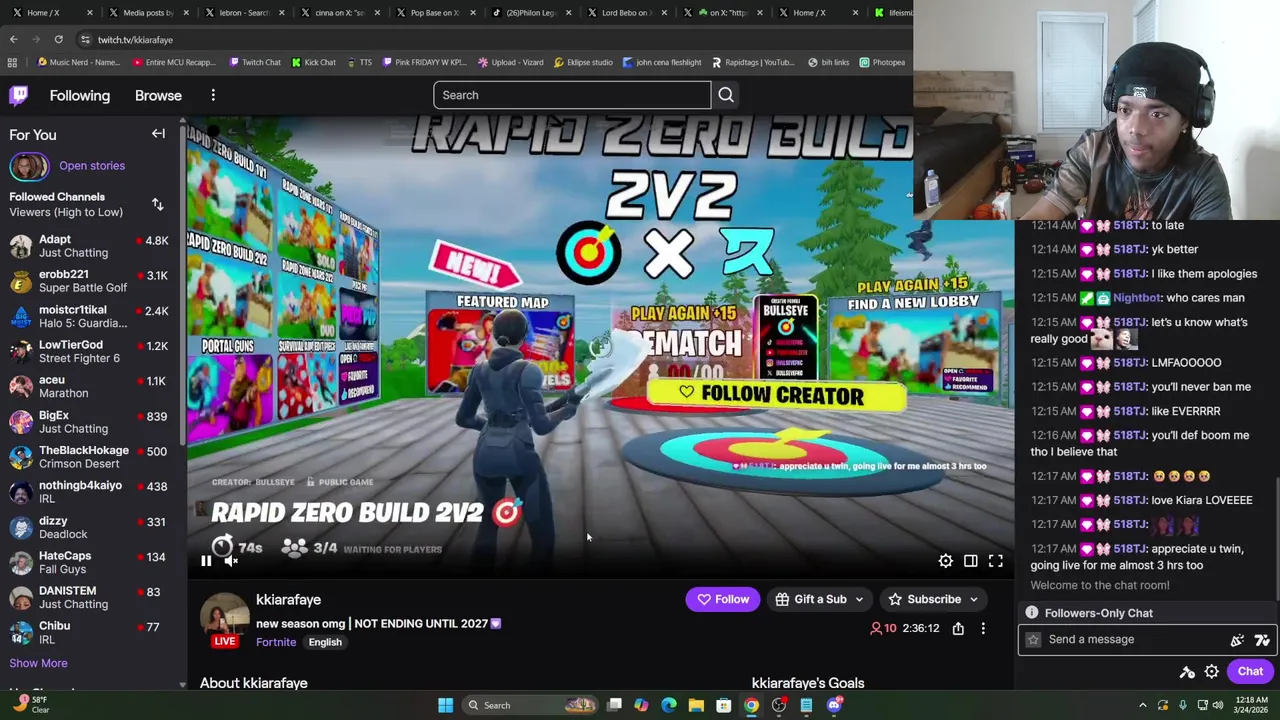Open the stream's more options kebab menu
1280x720 pixels.
[983, 628]
